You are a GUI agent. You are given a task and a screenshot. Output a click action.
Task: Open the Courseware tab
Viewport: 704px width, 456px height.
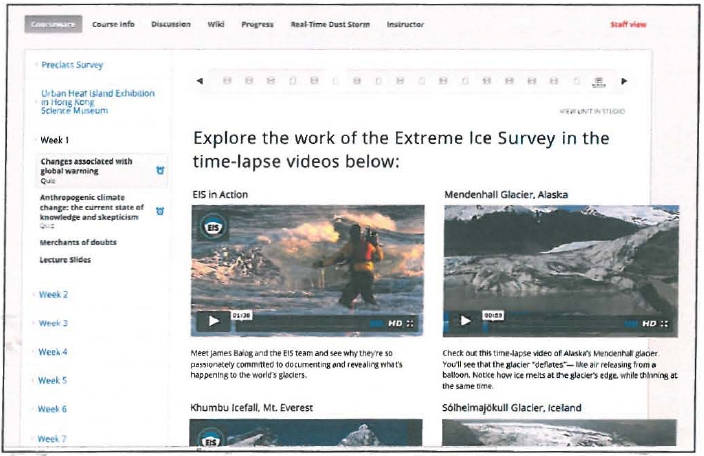pos(53,24)
